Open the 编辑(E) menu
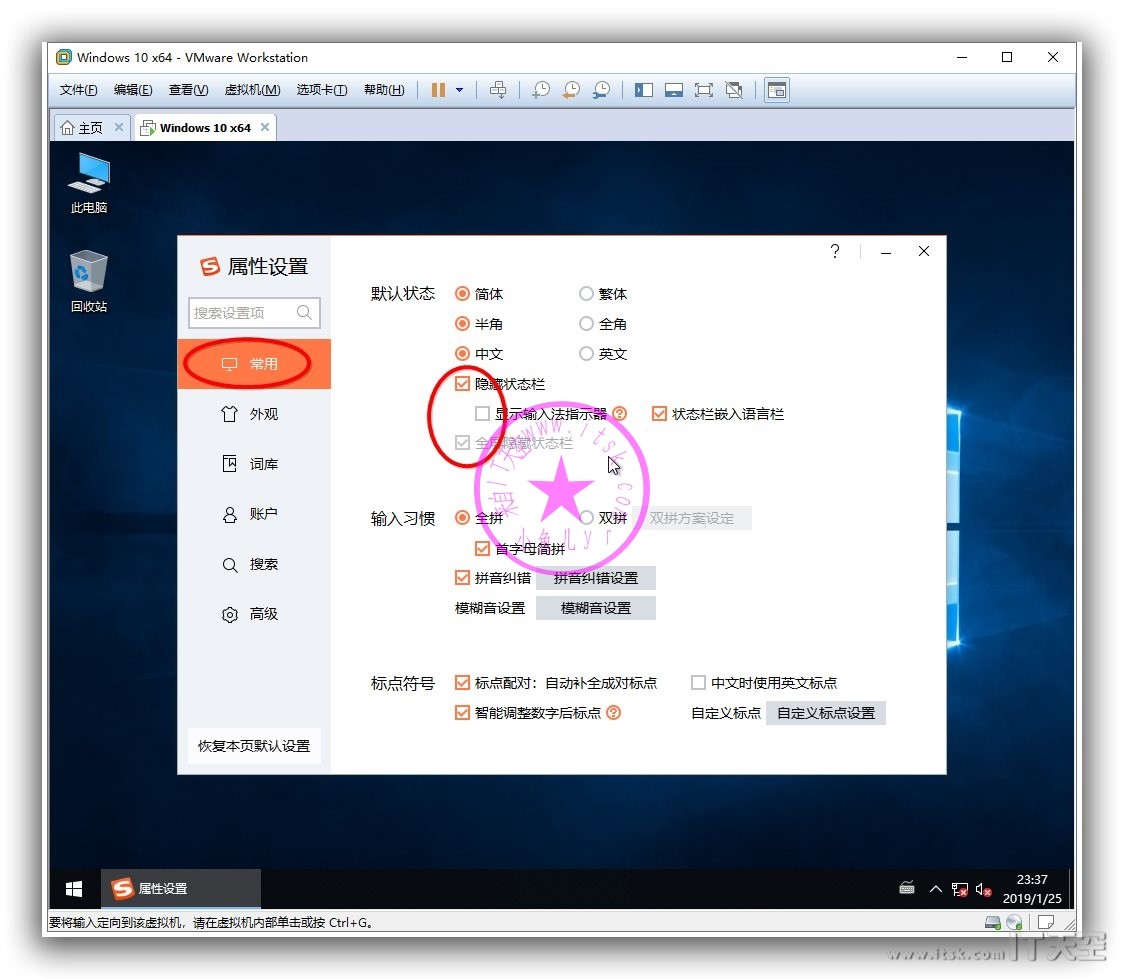This screenshot has width=1124, height=979. 133,90
